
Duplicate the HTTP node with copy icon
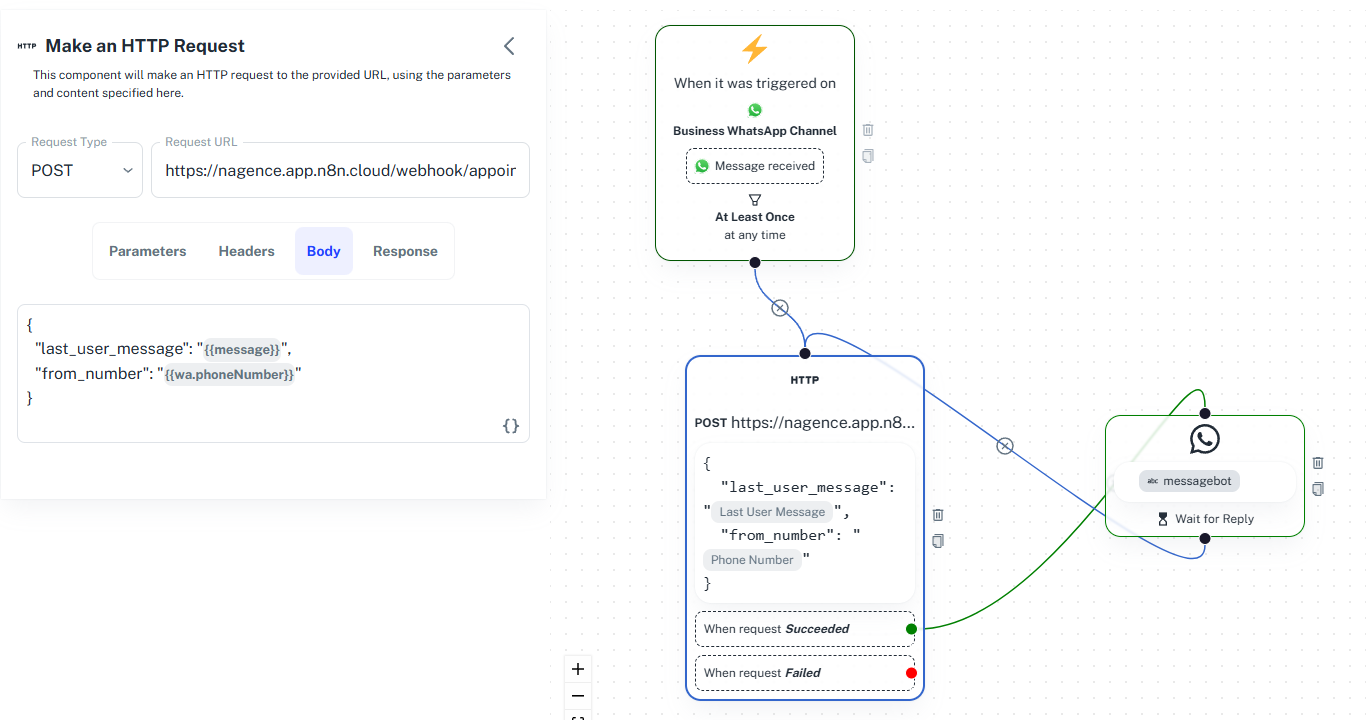(x=938, y=541)
